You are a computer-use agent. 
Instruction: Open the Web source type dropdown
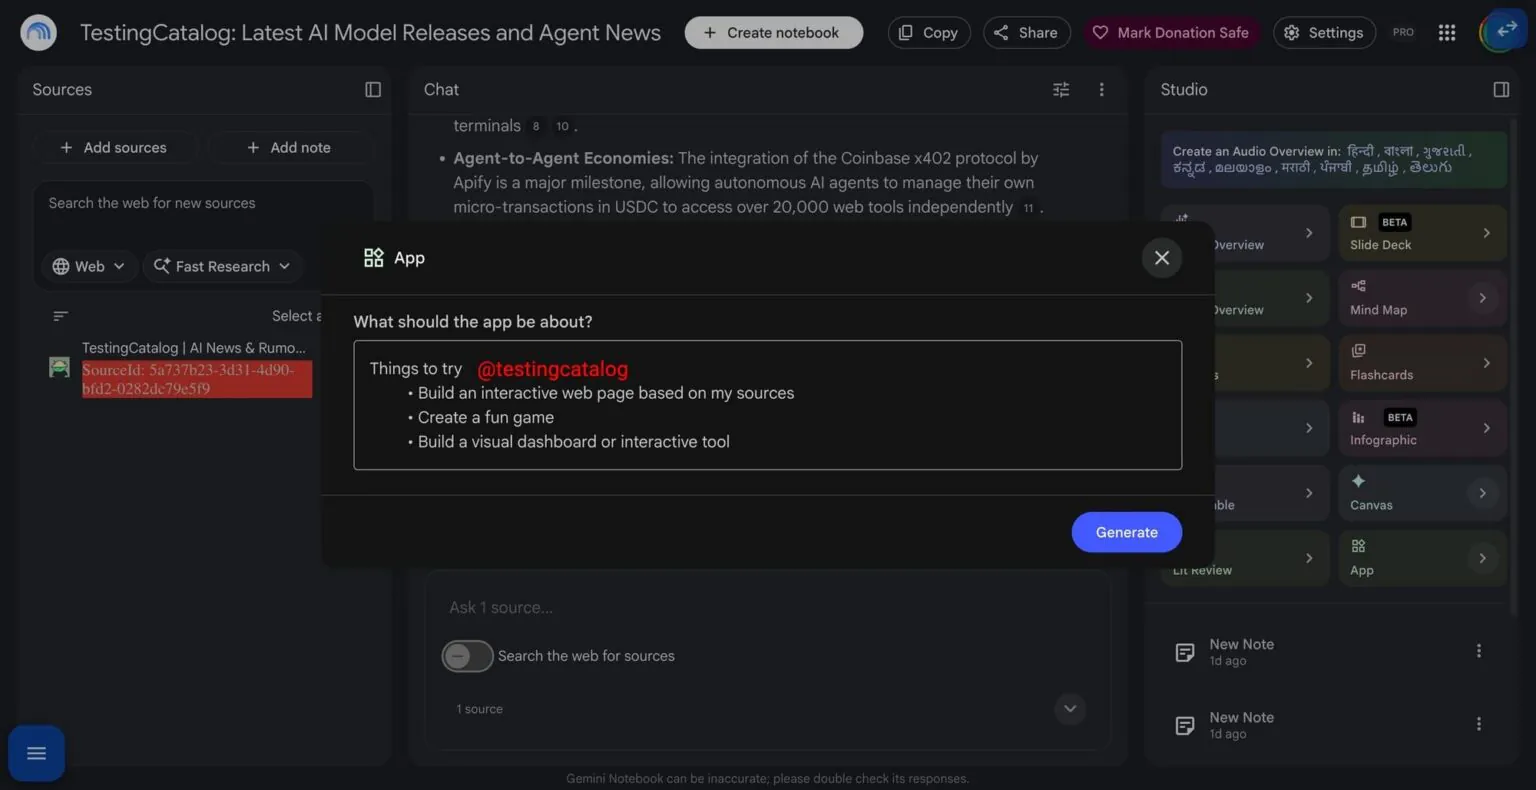[89, 266]
